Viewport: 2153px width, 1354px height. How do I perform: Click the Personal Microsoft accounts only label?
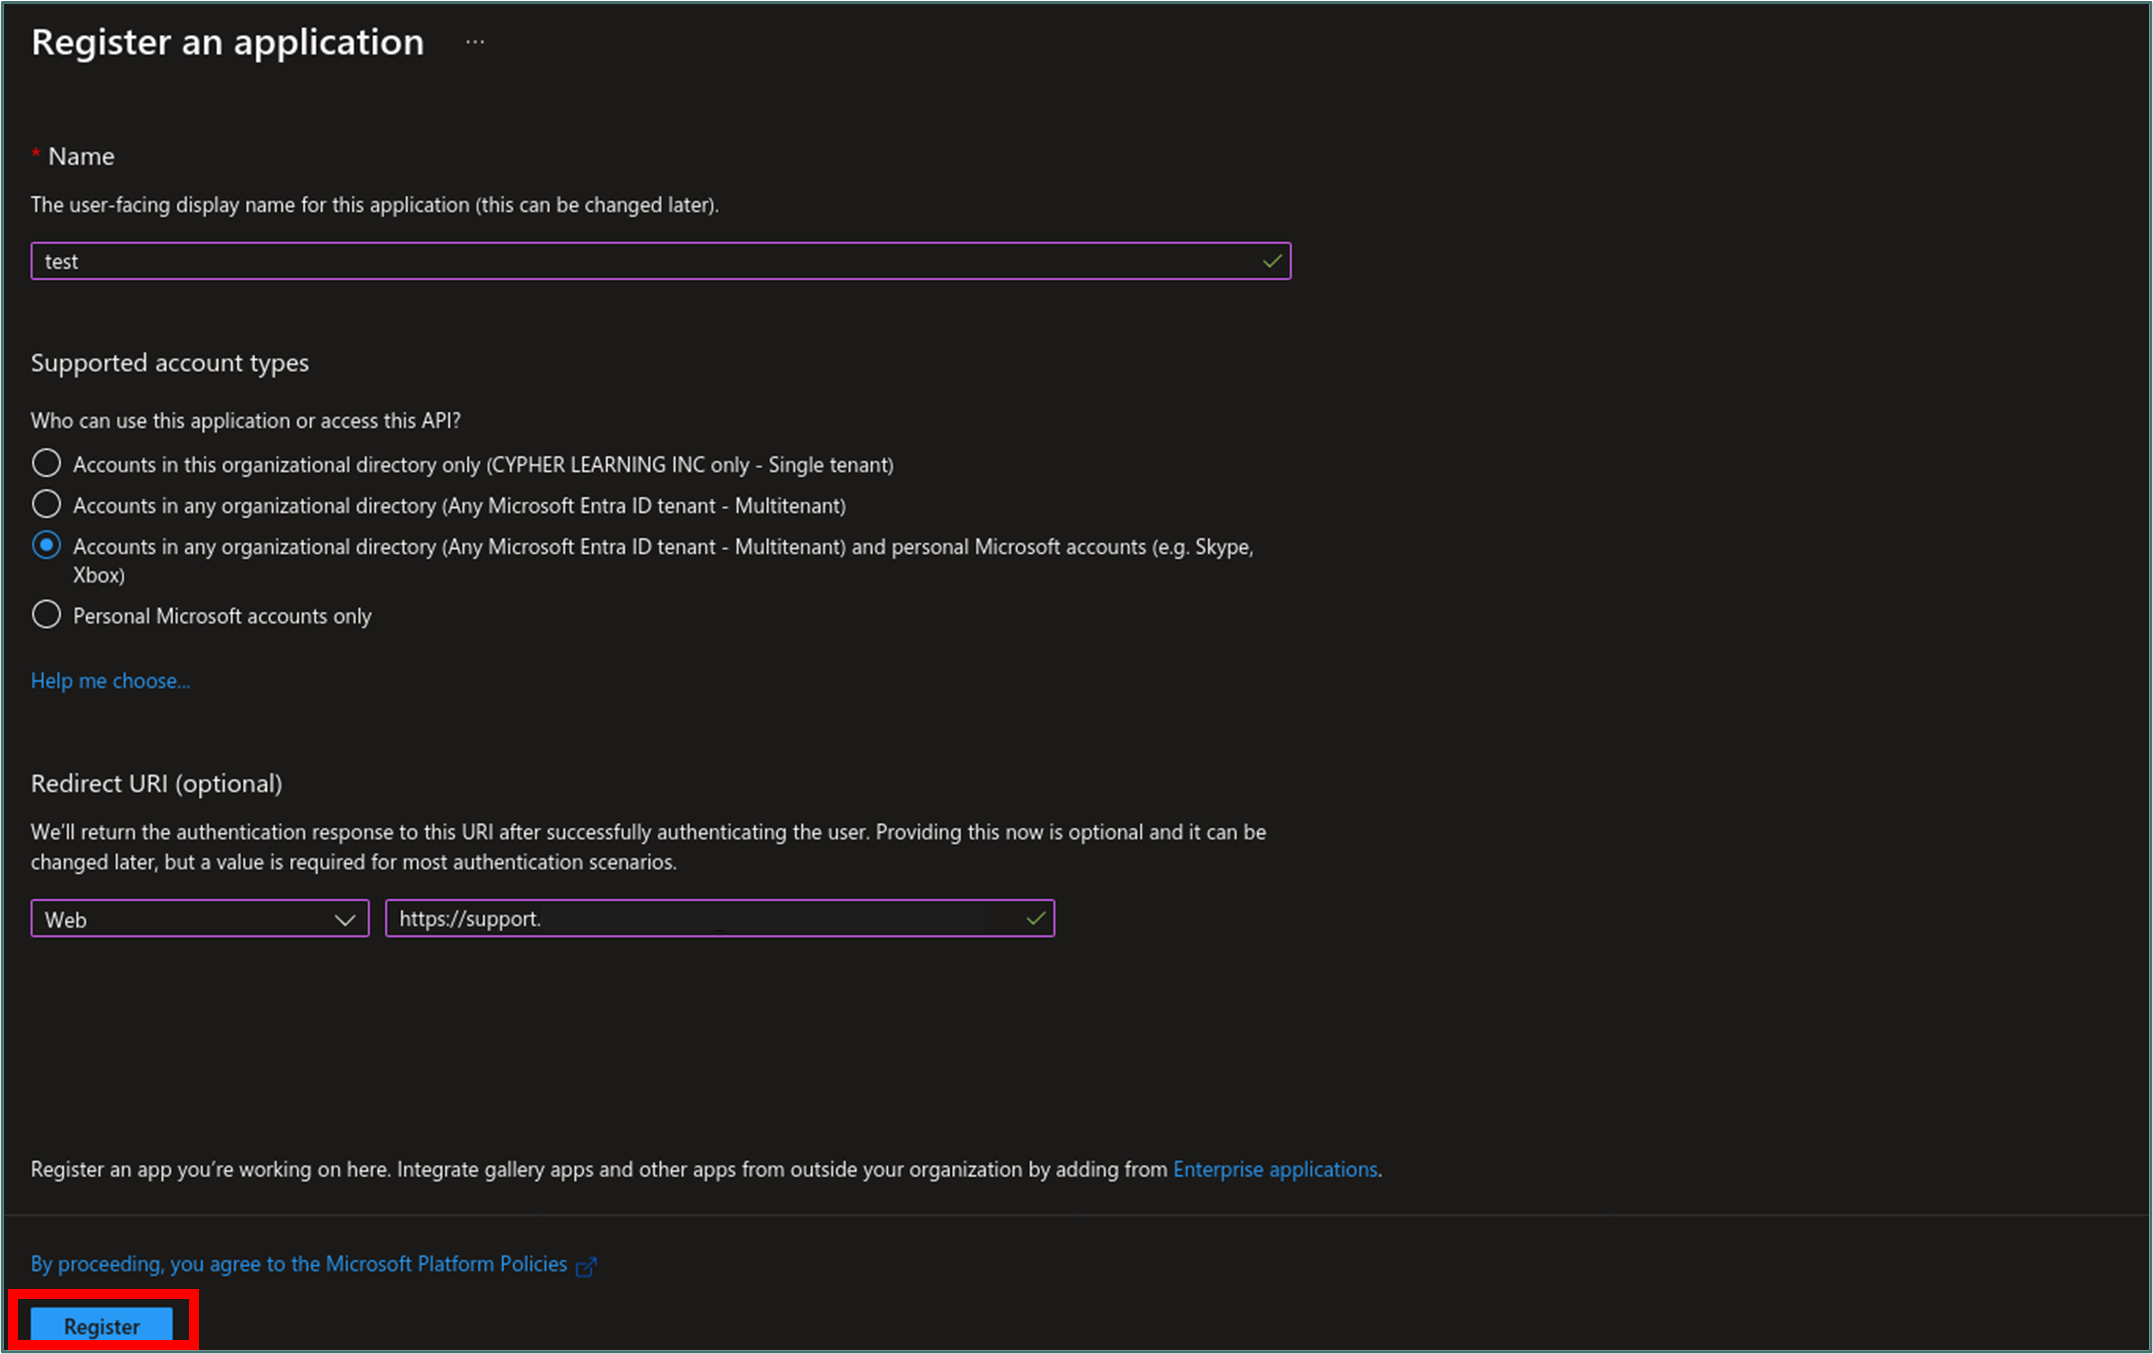coord(222,616)
